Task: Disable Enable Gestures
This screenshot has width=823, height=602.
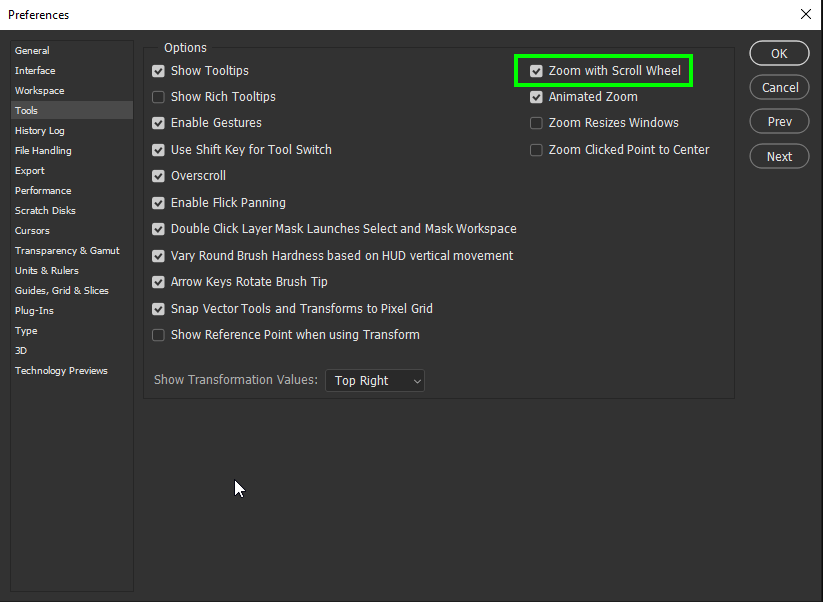Action: (x=158, y=123)
